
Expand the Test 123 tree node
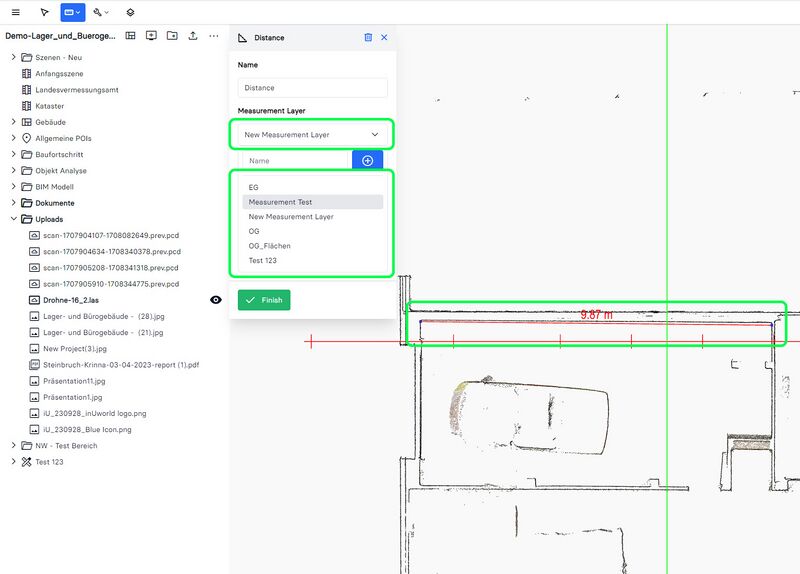(x=14, y=462)
